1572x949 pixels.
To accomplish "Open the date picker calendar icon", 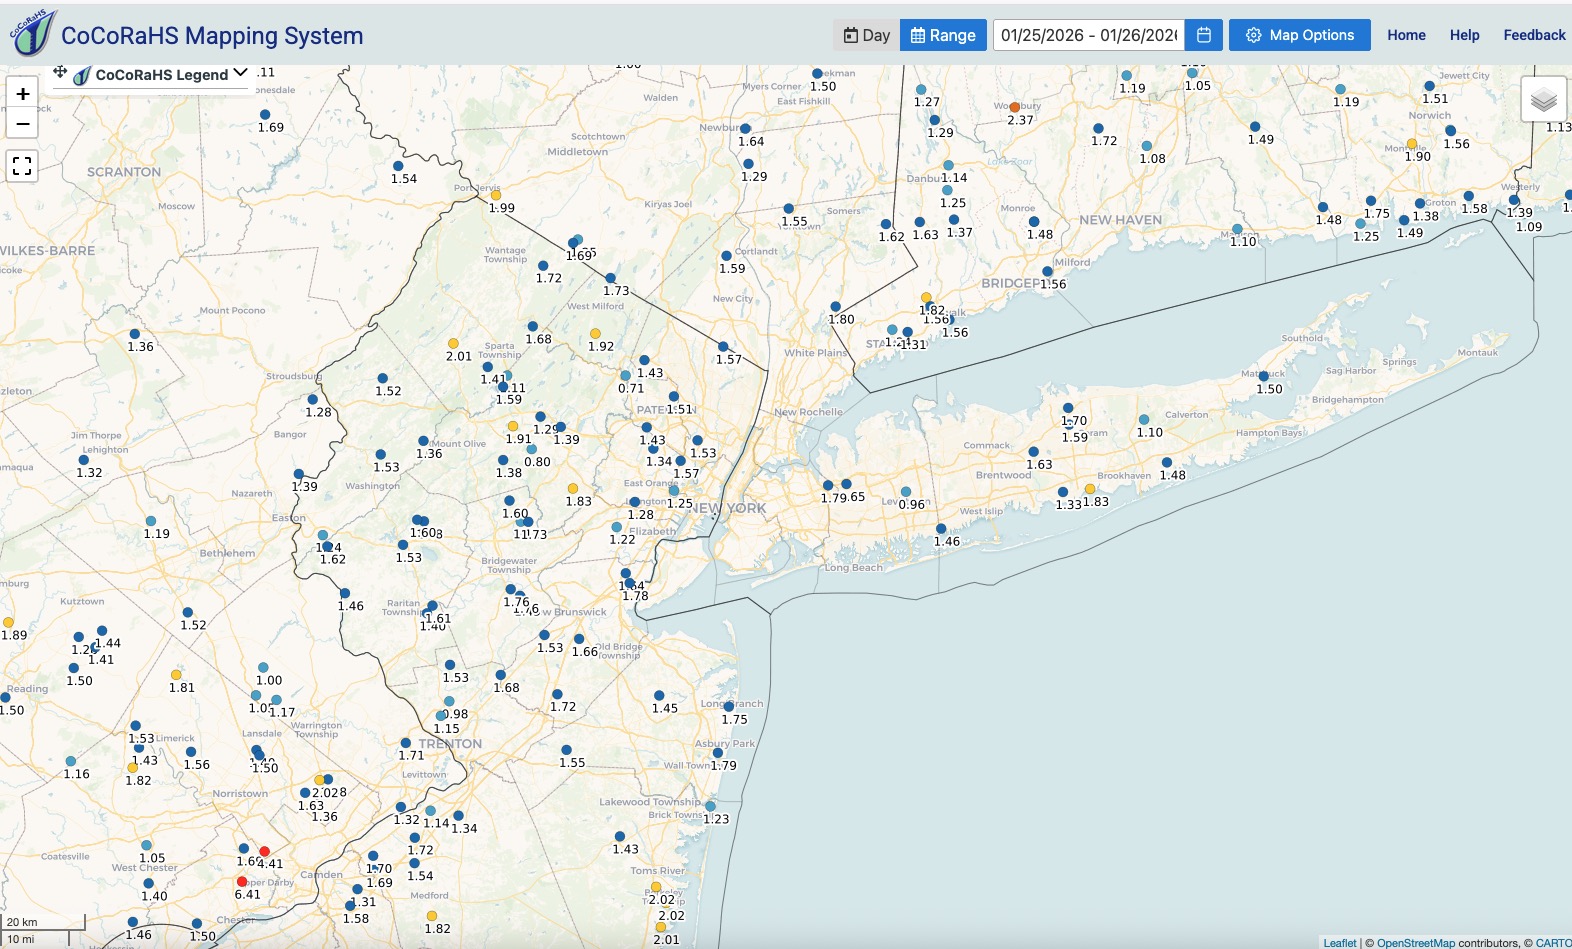I will tap(1204, 35).
